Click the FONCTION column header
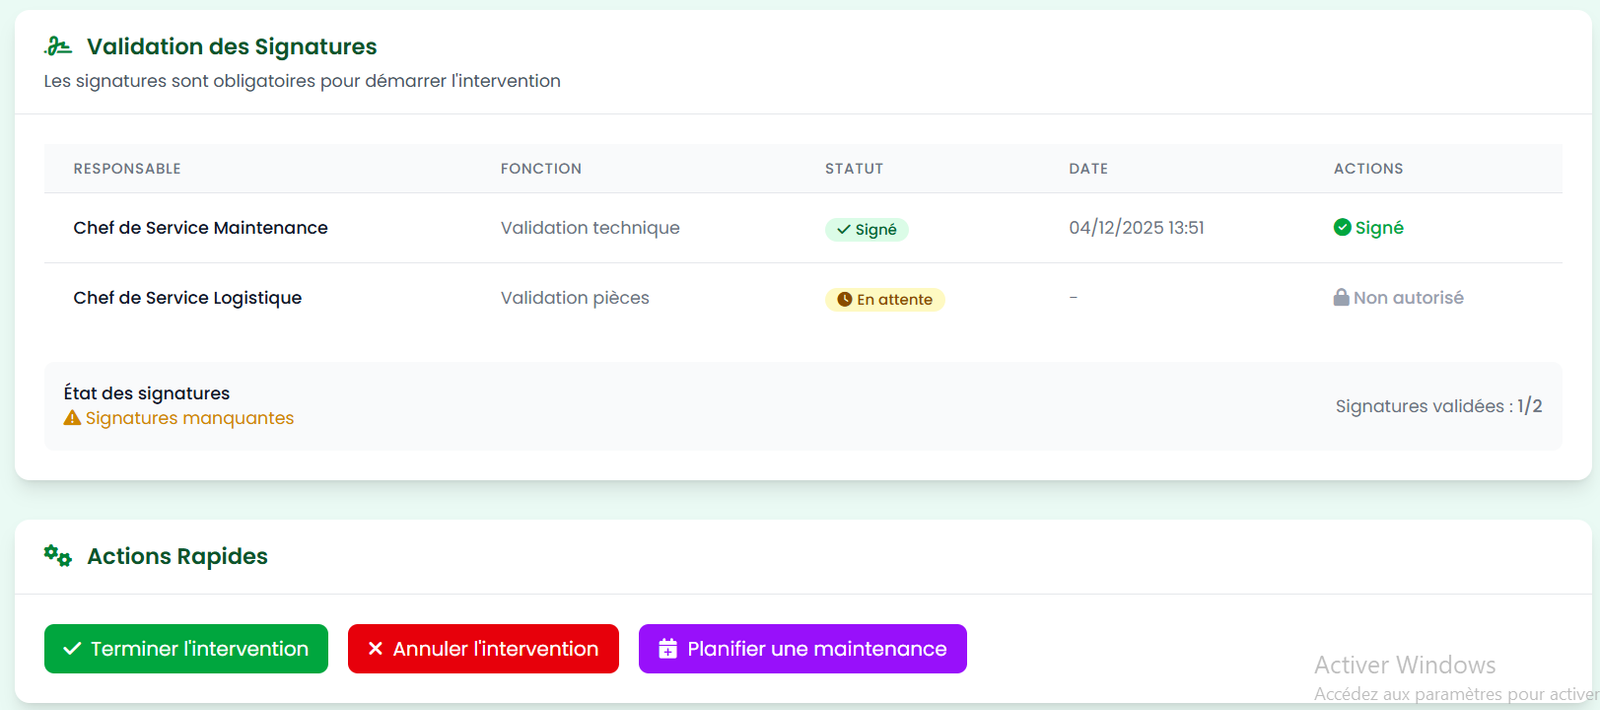Image resolution: width=1600 pixels, height=710 pixels. (x=541, y=169)
